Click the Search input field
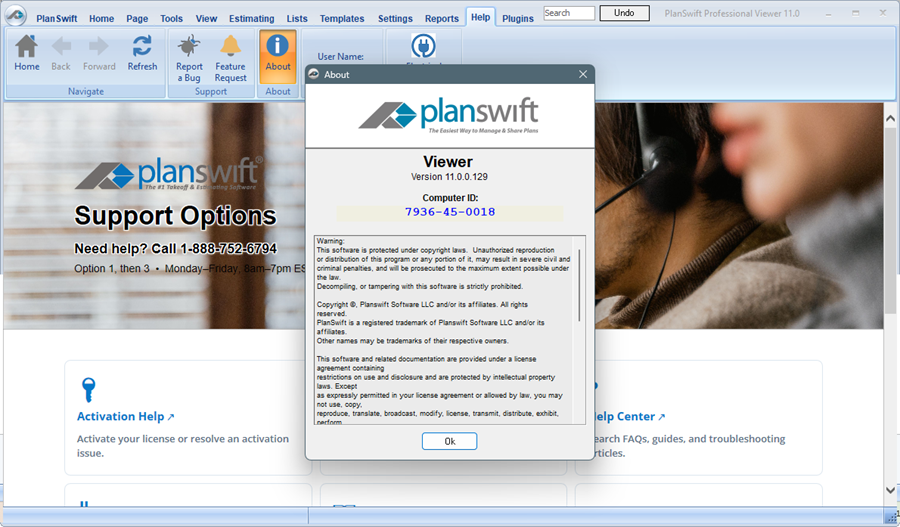 [x=569, y=13]
